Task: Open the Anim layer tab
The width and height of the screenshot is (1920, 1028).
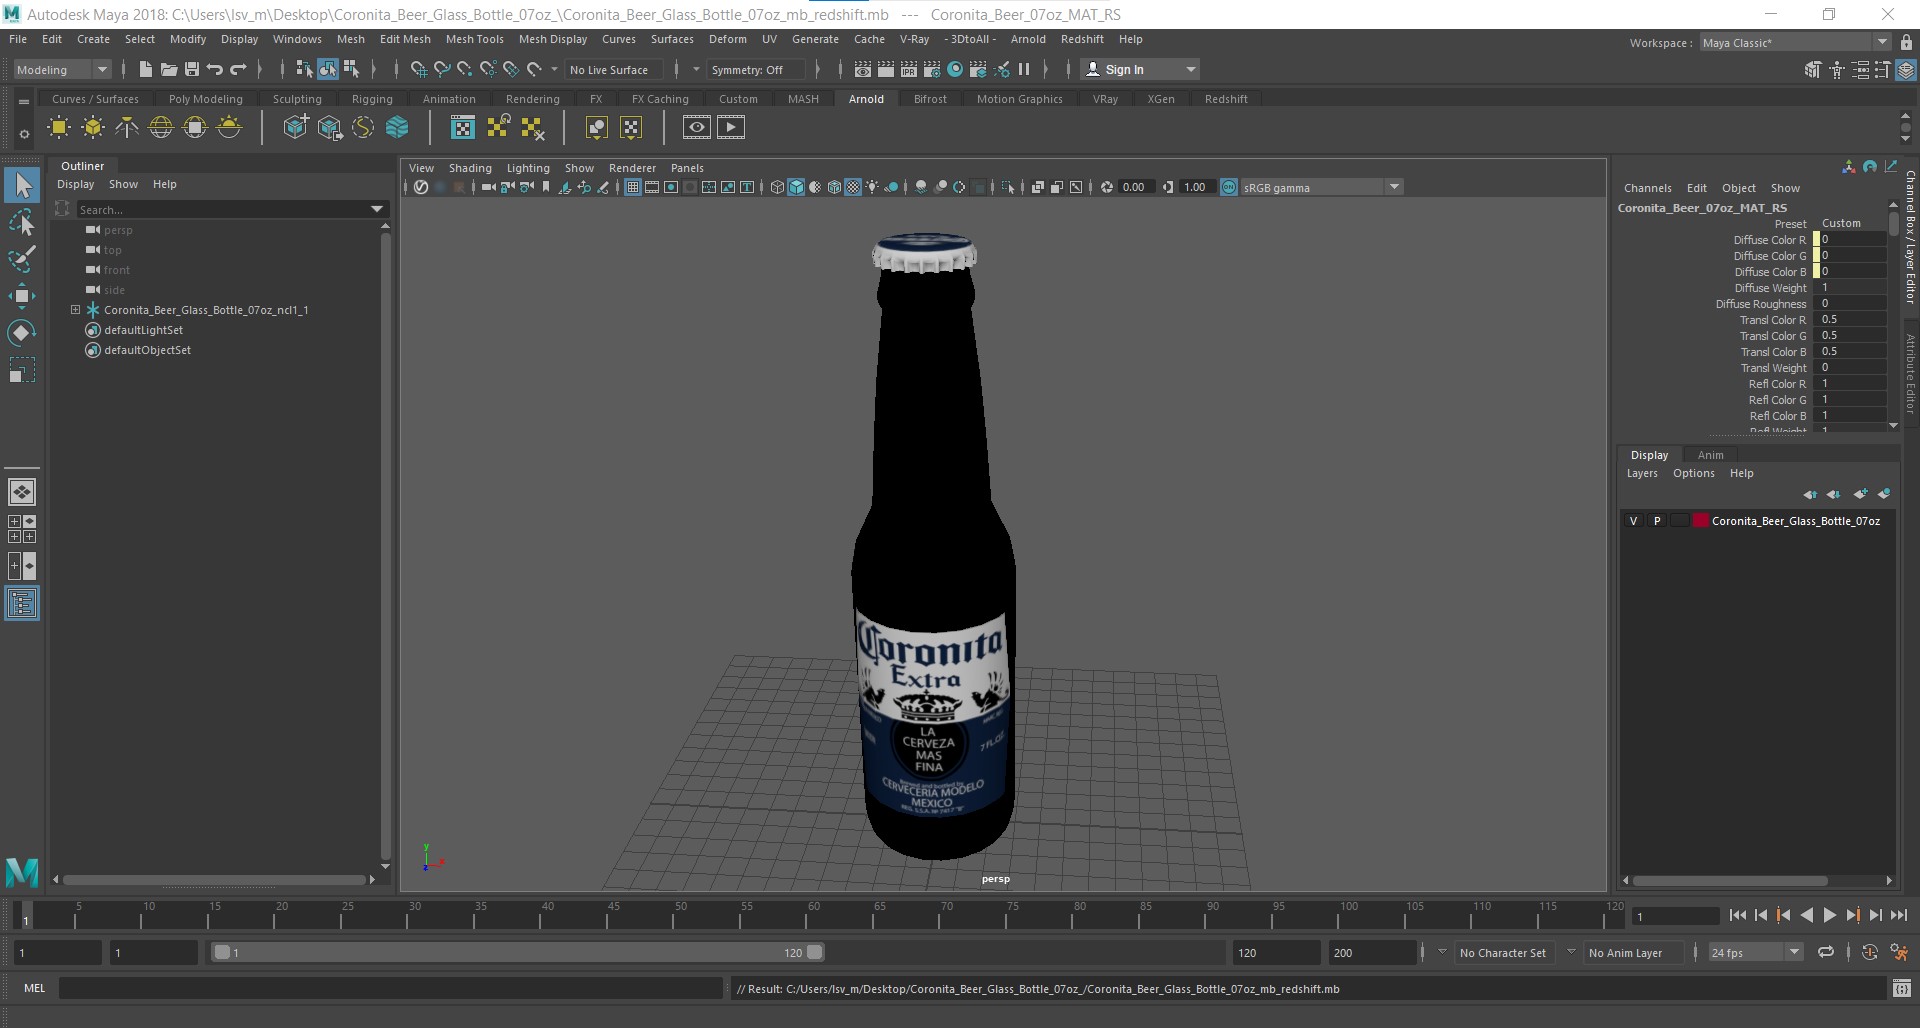Action: point(1710,455)
